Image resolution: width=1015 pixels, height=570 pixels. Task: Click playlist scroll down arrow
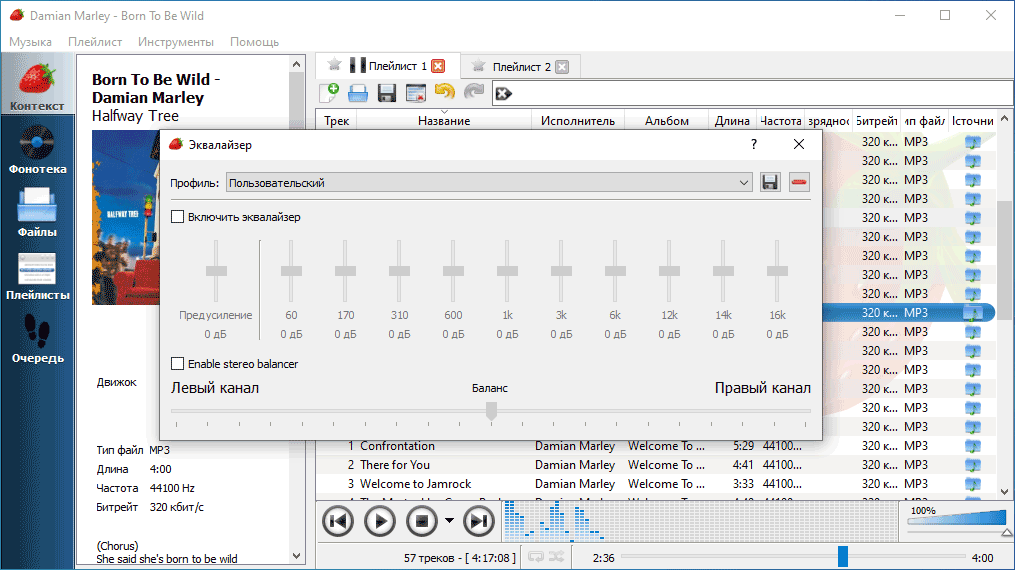pyautogui.click(x=1004, y=492)
